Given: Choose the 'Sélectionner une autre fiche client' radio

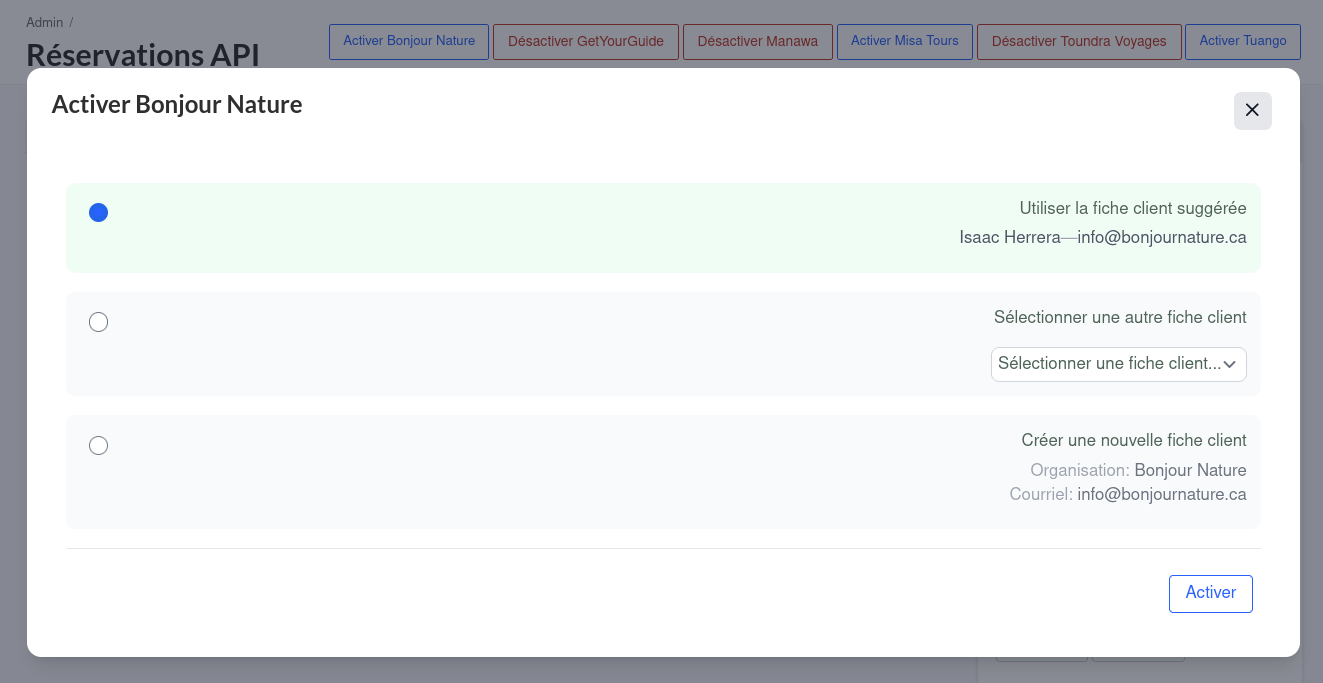Looking at the screenshot, I should pyautogui.click(x=98, y=322).
